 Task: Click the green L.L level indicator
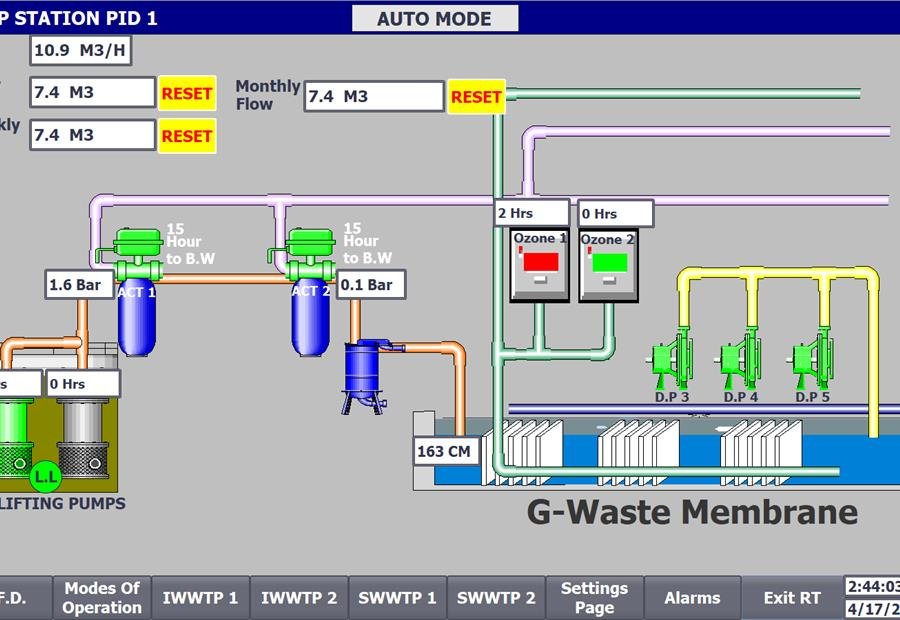click(x=45, y=476)
